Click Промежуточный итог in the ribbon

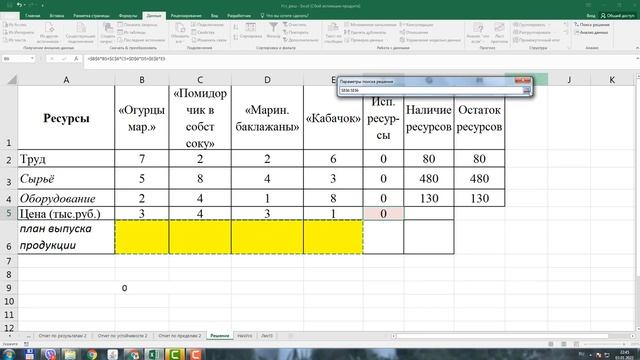point(536,40)
